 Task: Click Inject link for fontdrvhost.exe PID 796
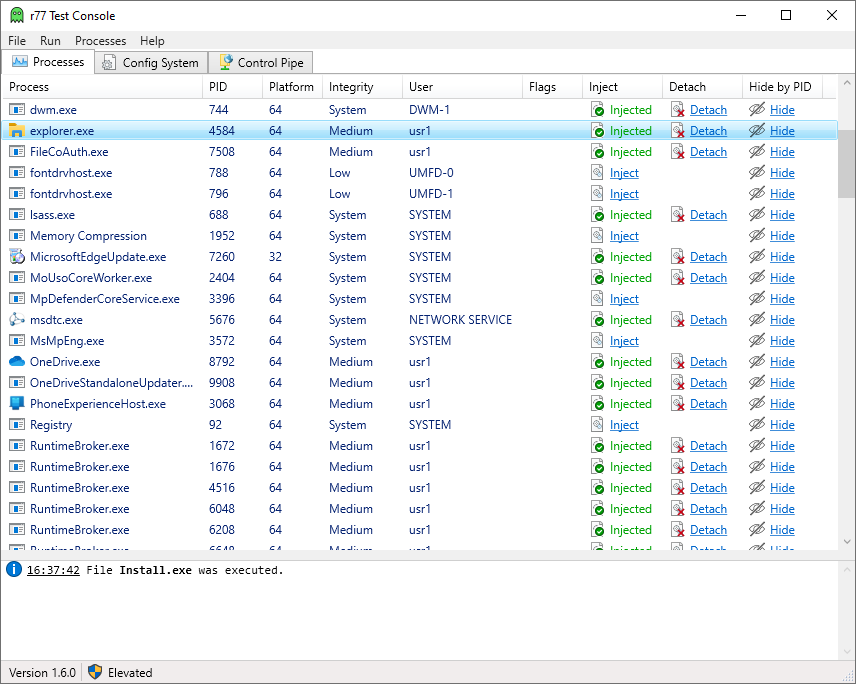tap(624, 194)
